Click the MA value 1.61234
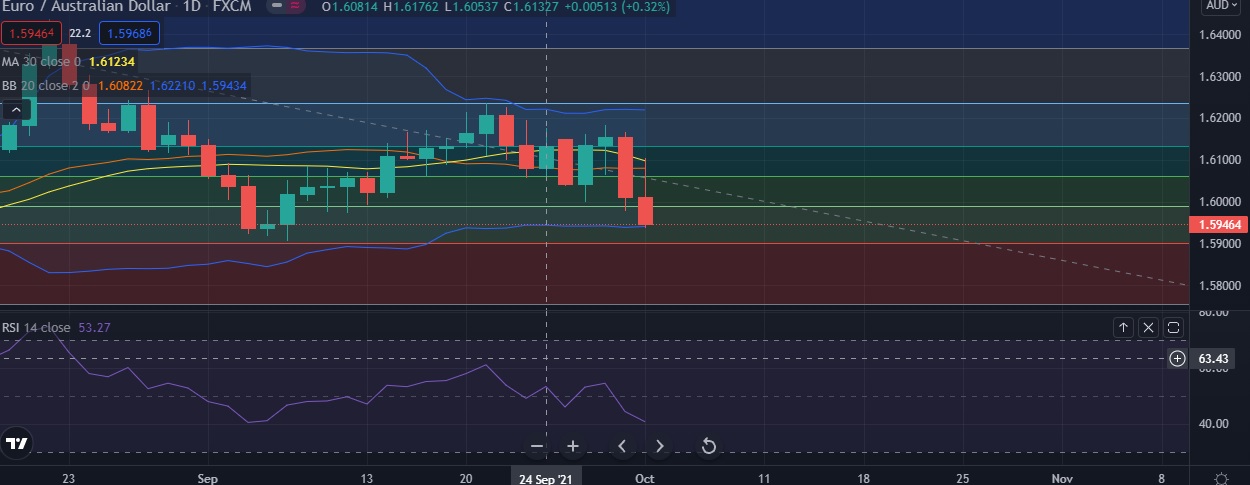This screenshot has height=485, width=1250. pos(112,62)
